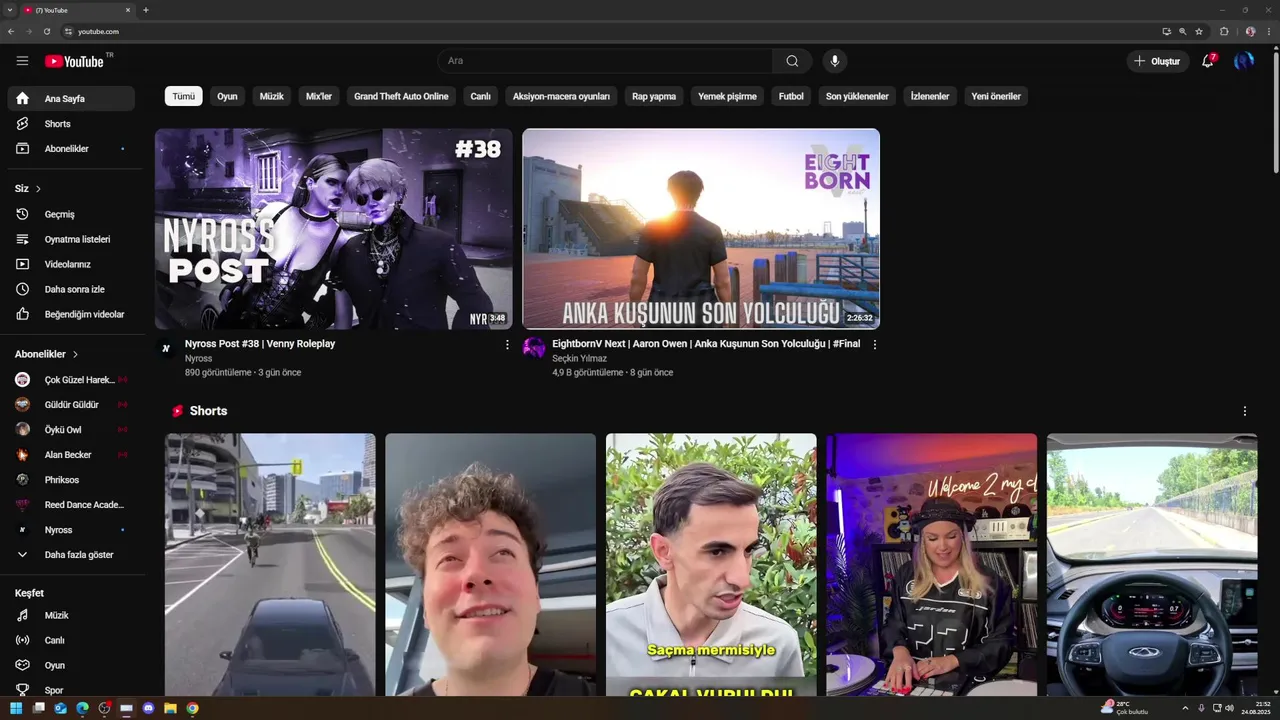Viewport: 1280px width, 720px height.
Task: Open Güldür Güldür subscription channel
Action: tap(71, 405)
